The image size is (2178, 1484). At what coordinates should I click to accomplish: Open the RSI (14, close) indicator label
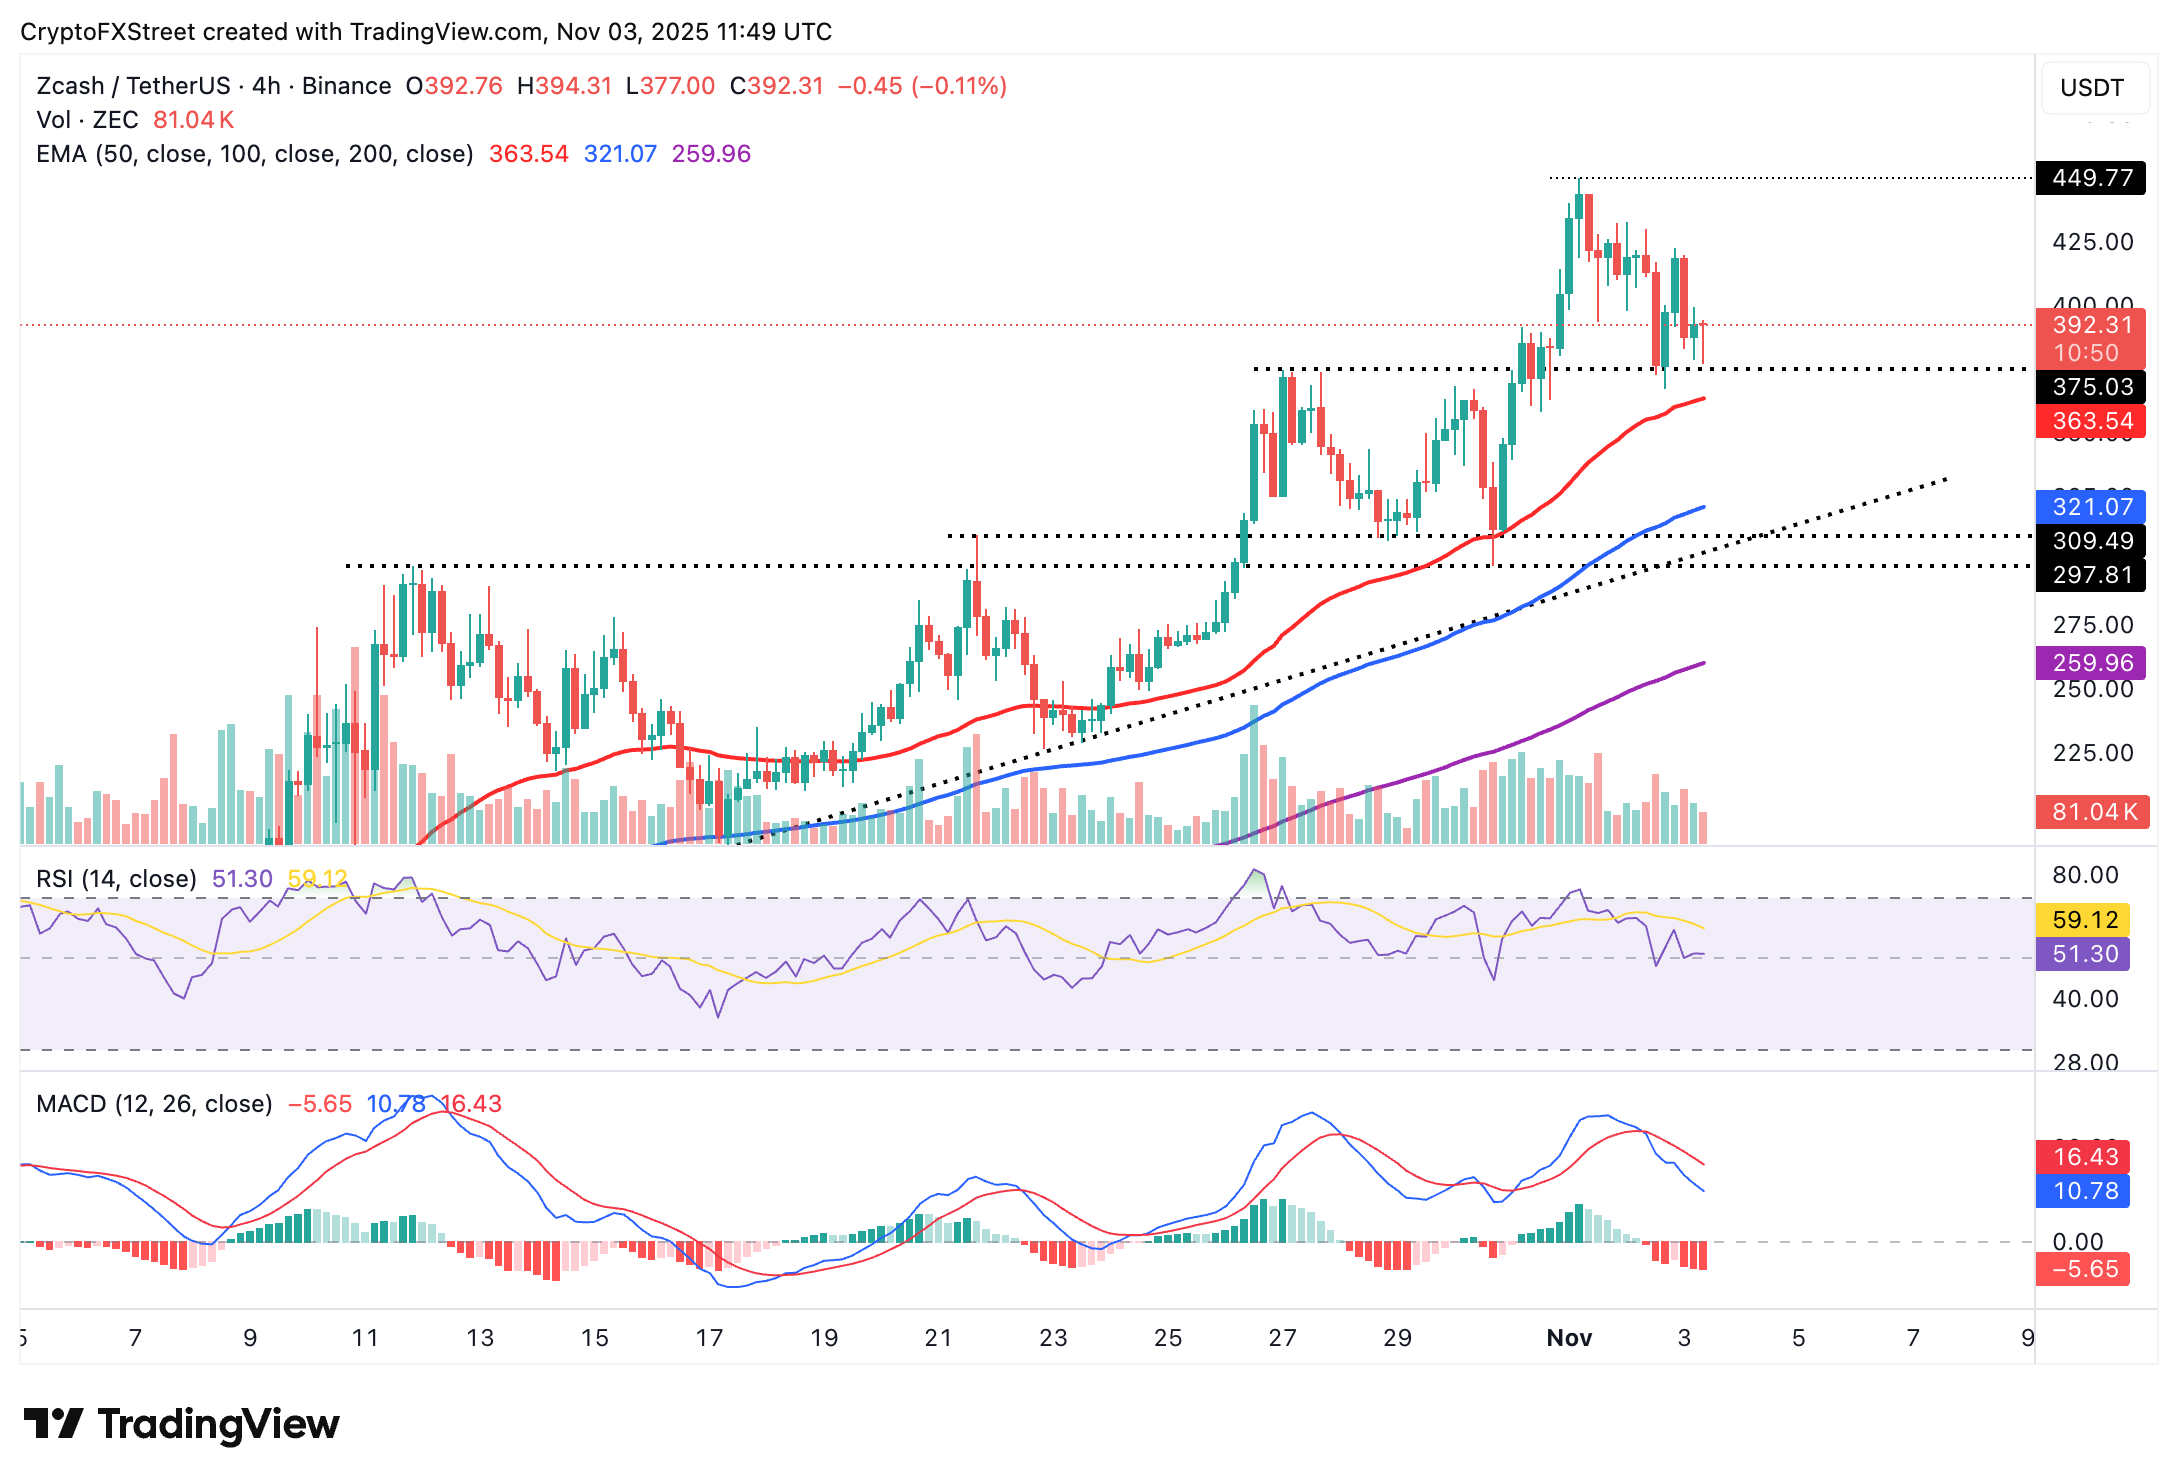(x=115, y=878)
